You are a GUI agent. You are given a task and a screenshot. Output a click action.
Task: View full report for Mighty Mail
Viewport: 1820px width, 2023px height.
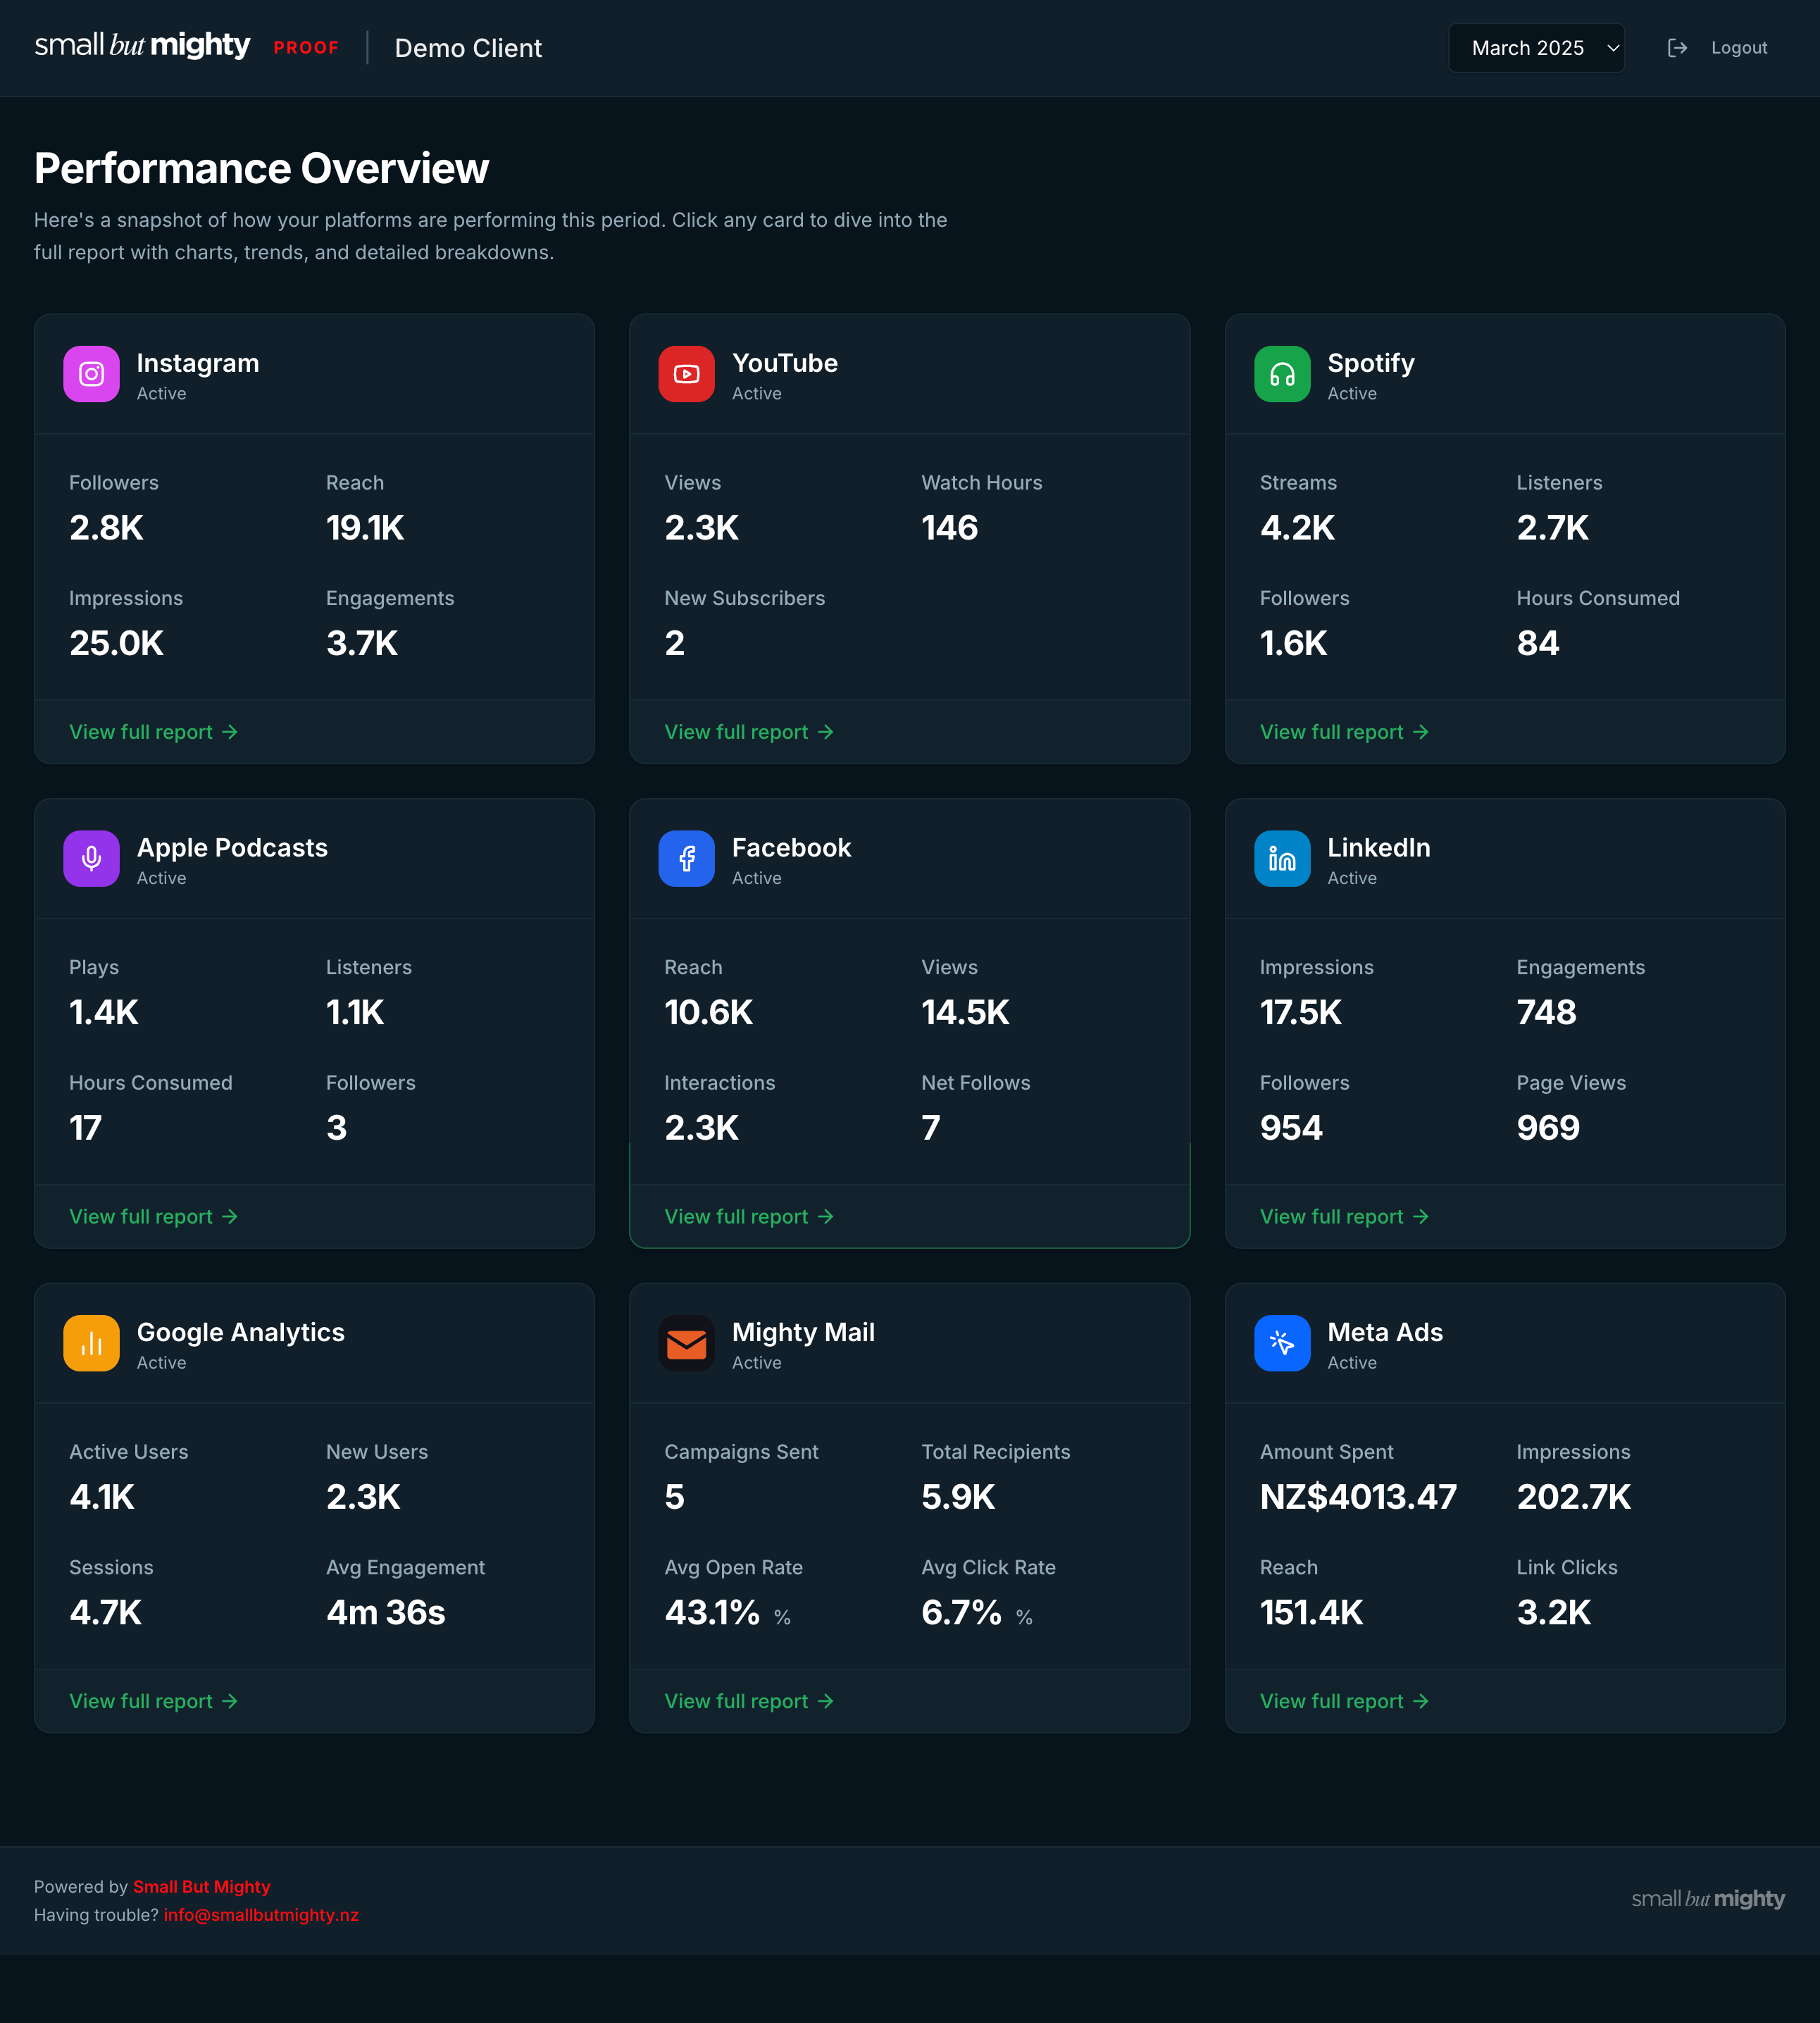click(x=749, y=1701)
